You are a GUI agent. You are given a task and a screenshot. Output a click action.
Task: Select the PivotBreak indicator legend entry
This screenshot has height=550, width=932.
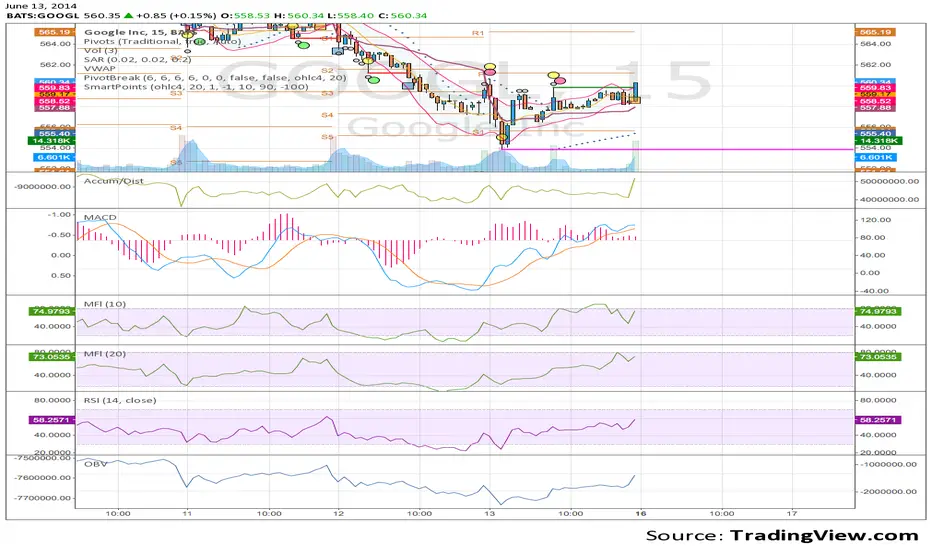click(215, 77)
